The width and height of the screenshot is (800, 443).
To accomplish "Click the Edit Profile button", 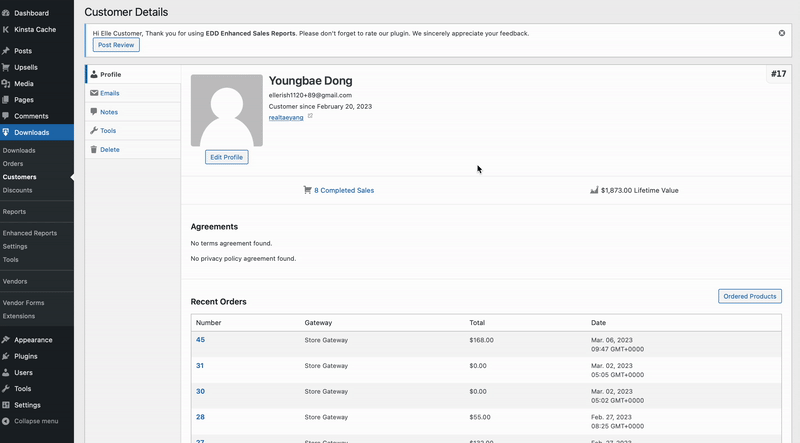I will pyautogui.click(x=227, y=157).
